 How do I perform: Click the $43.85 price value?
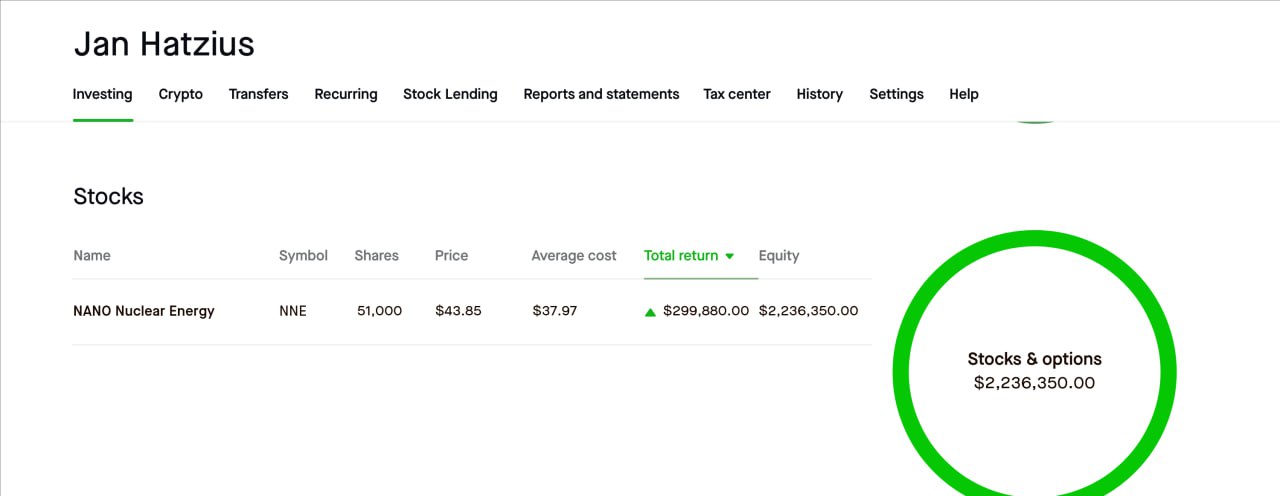(x=458, y=311)
